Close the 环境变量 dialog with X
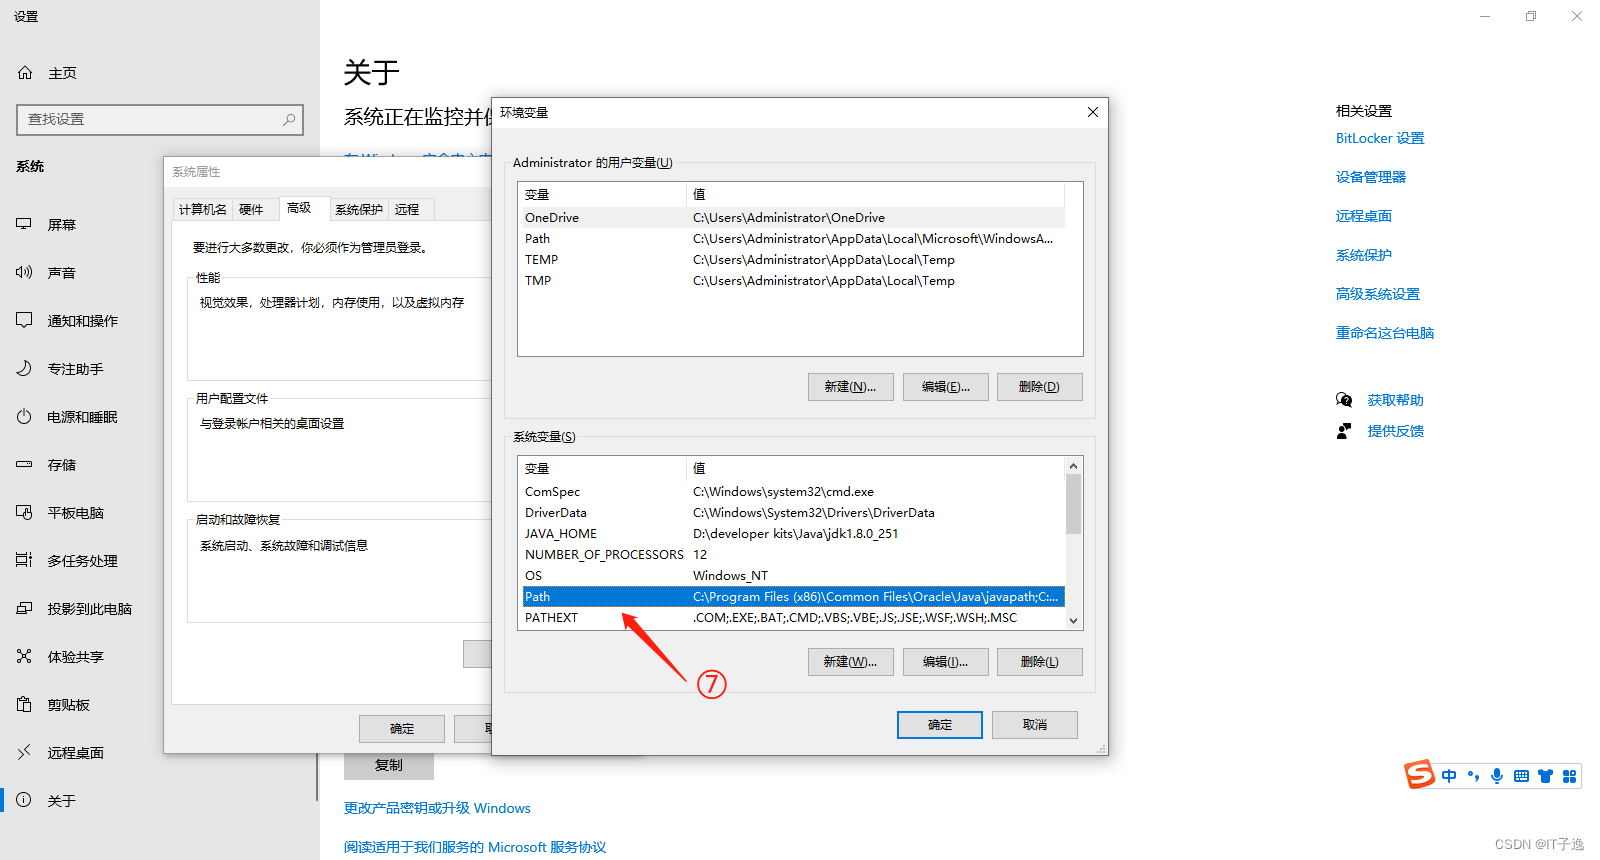 tap(1093, 112)
